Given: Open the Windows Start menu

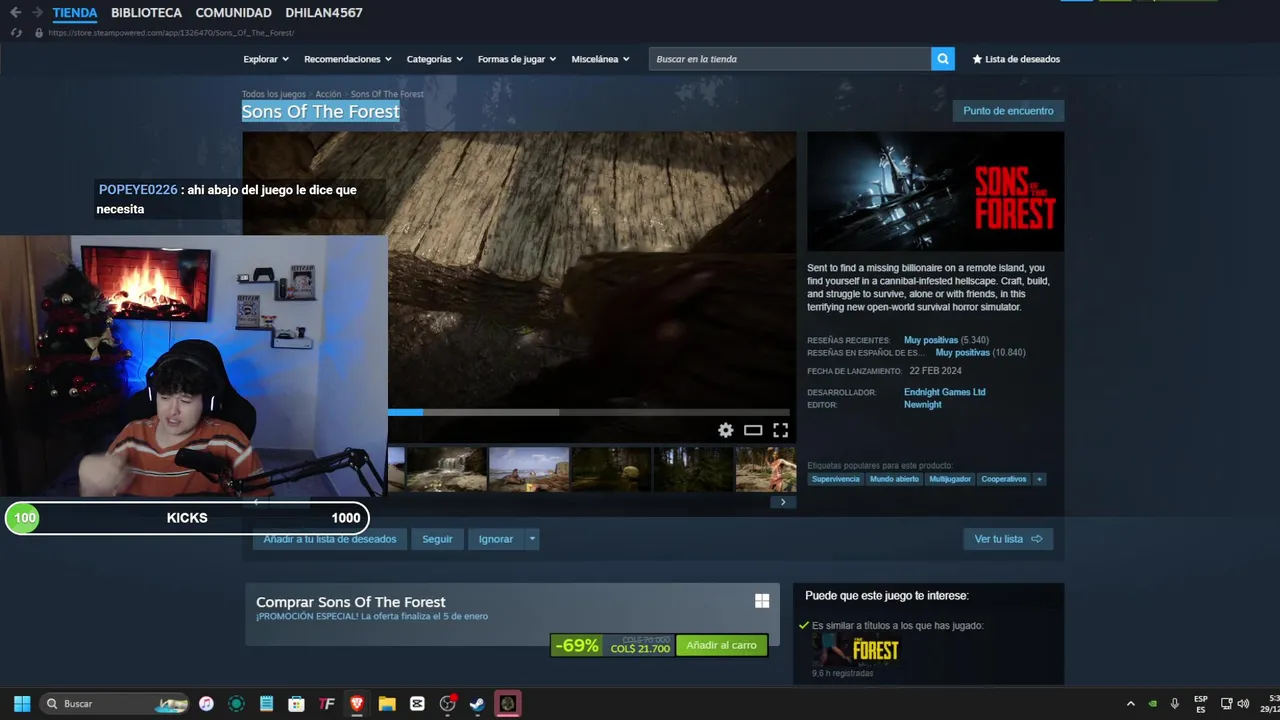Looking at the screenshot, I should (x=22, y=704).
